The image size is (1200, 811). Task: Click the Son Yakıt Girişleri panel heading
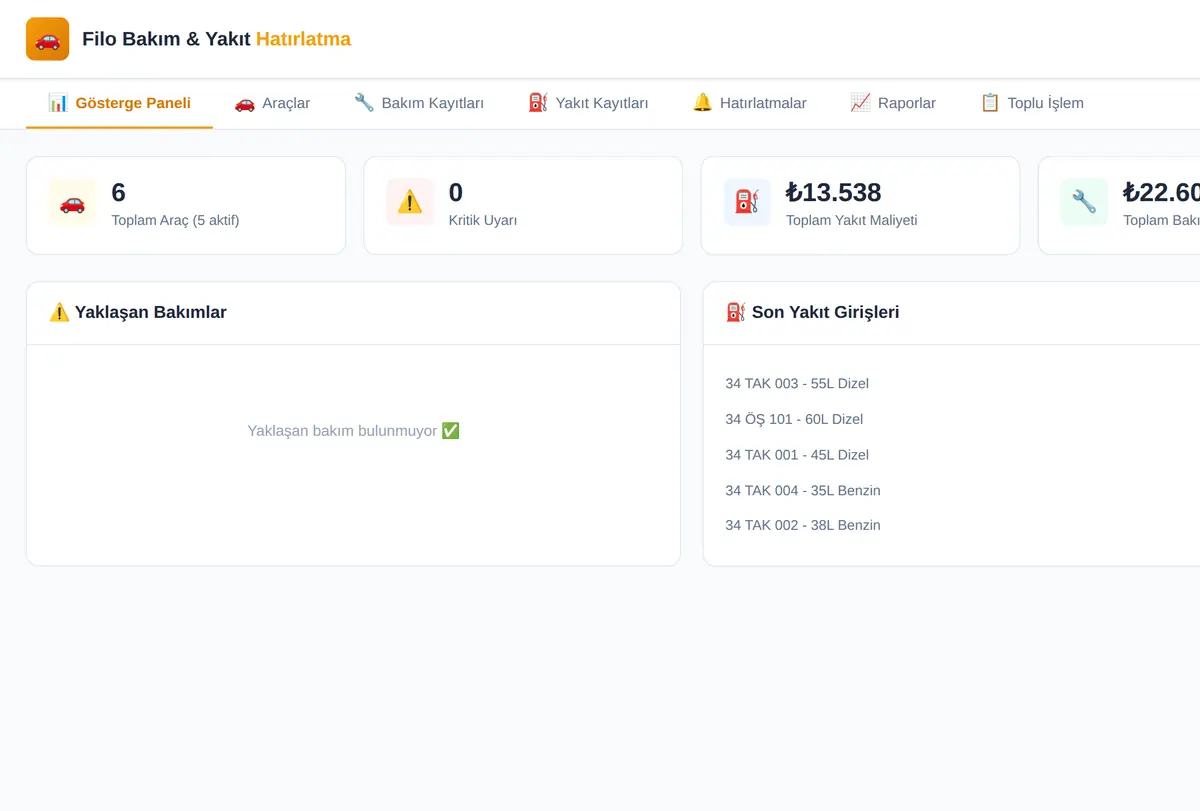(x=813, y=312)
